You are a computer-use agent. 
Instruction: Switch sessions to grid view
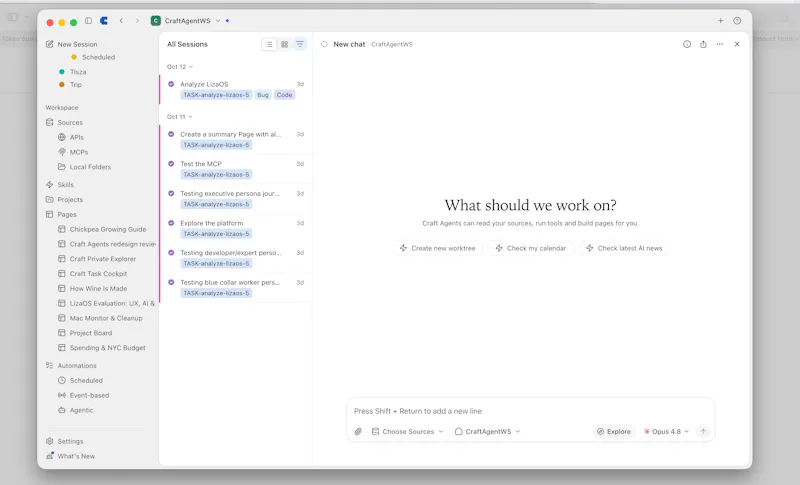(x=284, y=44)
